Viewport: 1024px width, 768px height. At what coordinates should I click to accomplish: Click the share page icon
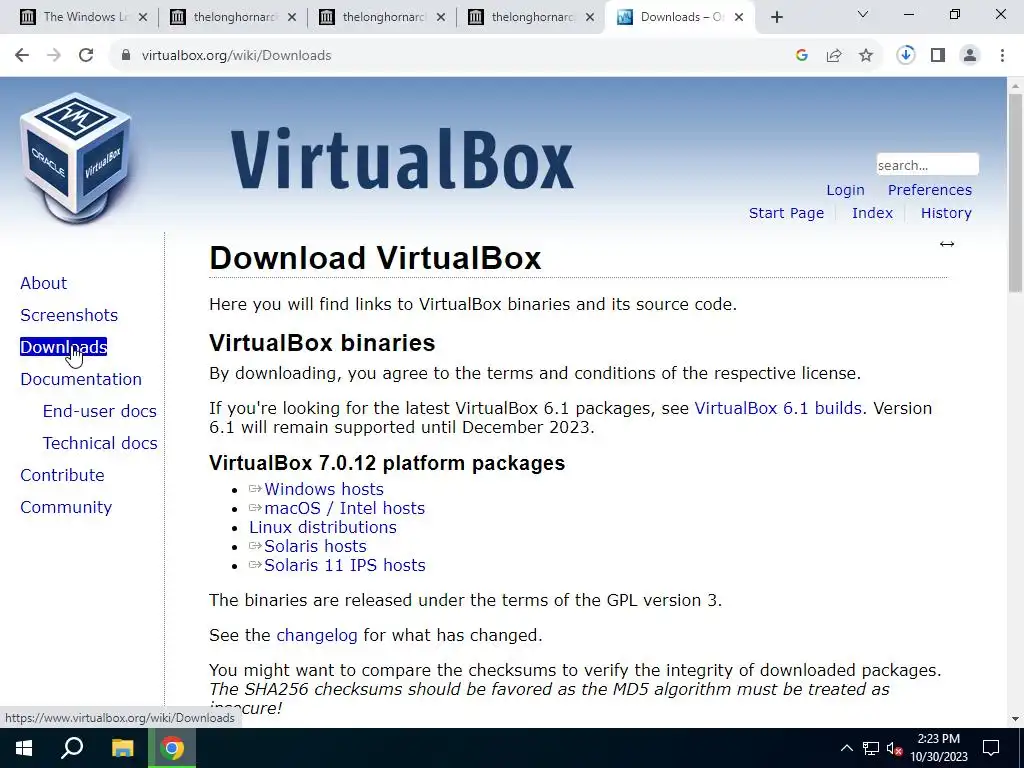pyautogui.click(x=834, y=56)
